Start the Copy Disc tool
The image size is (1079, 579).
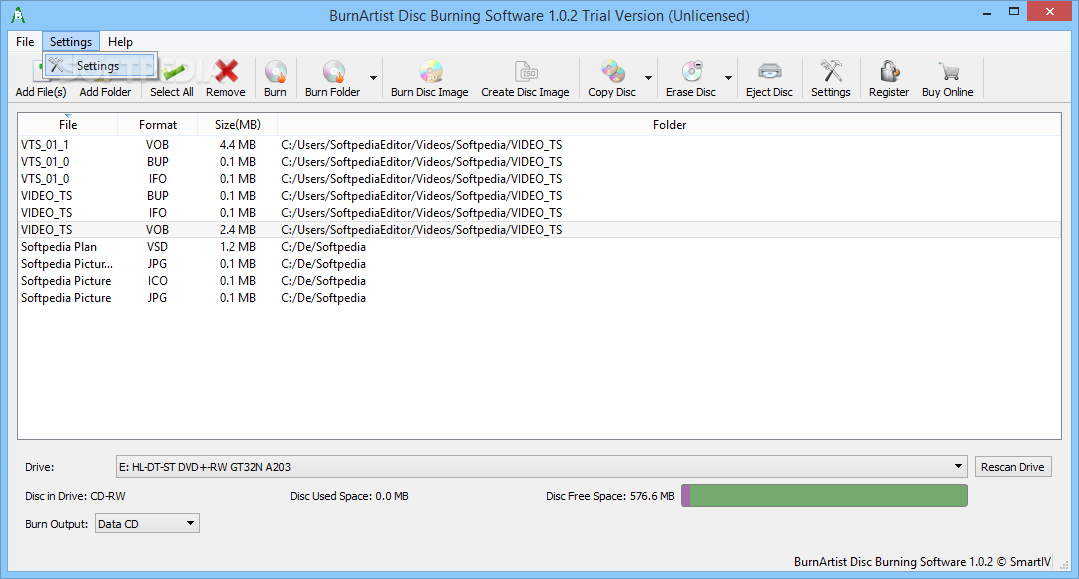click(612, 78)
